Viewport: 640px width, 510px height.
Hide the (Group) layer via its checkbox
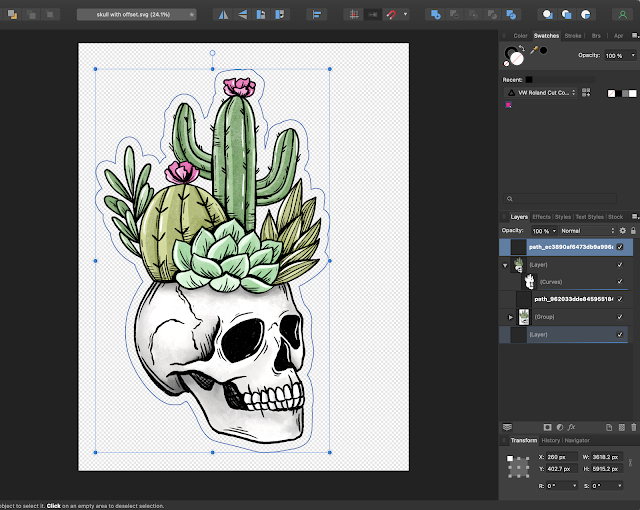click(x=620, y=317)
